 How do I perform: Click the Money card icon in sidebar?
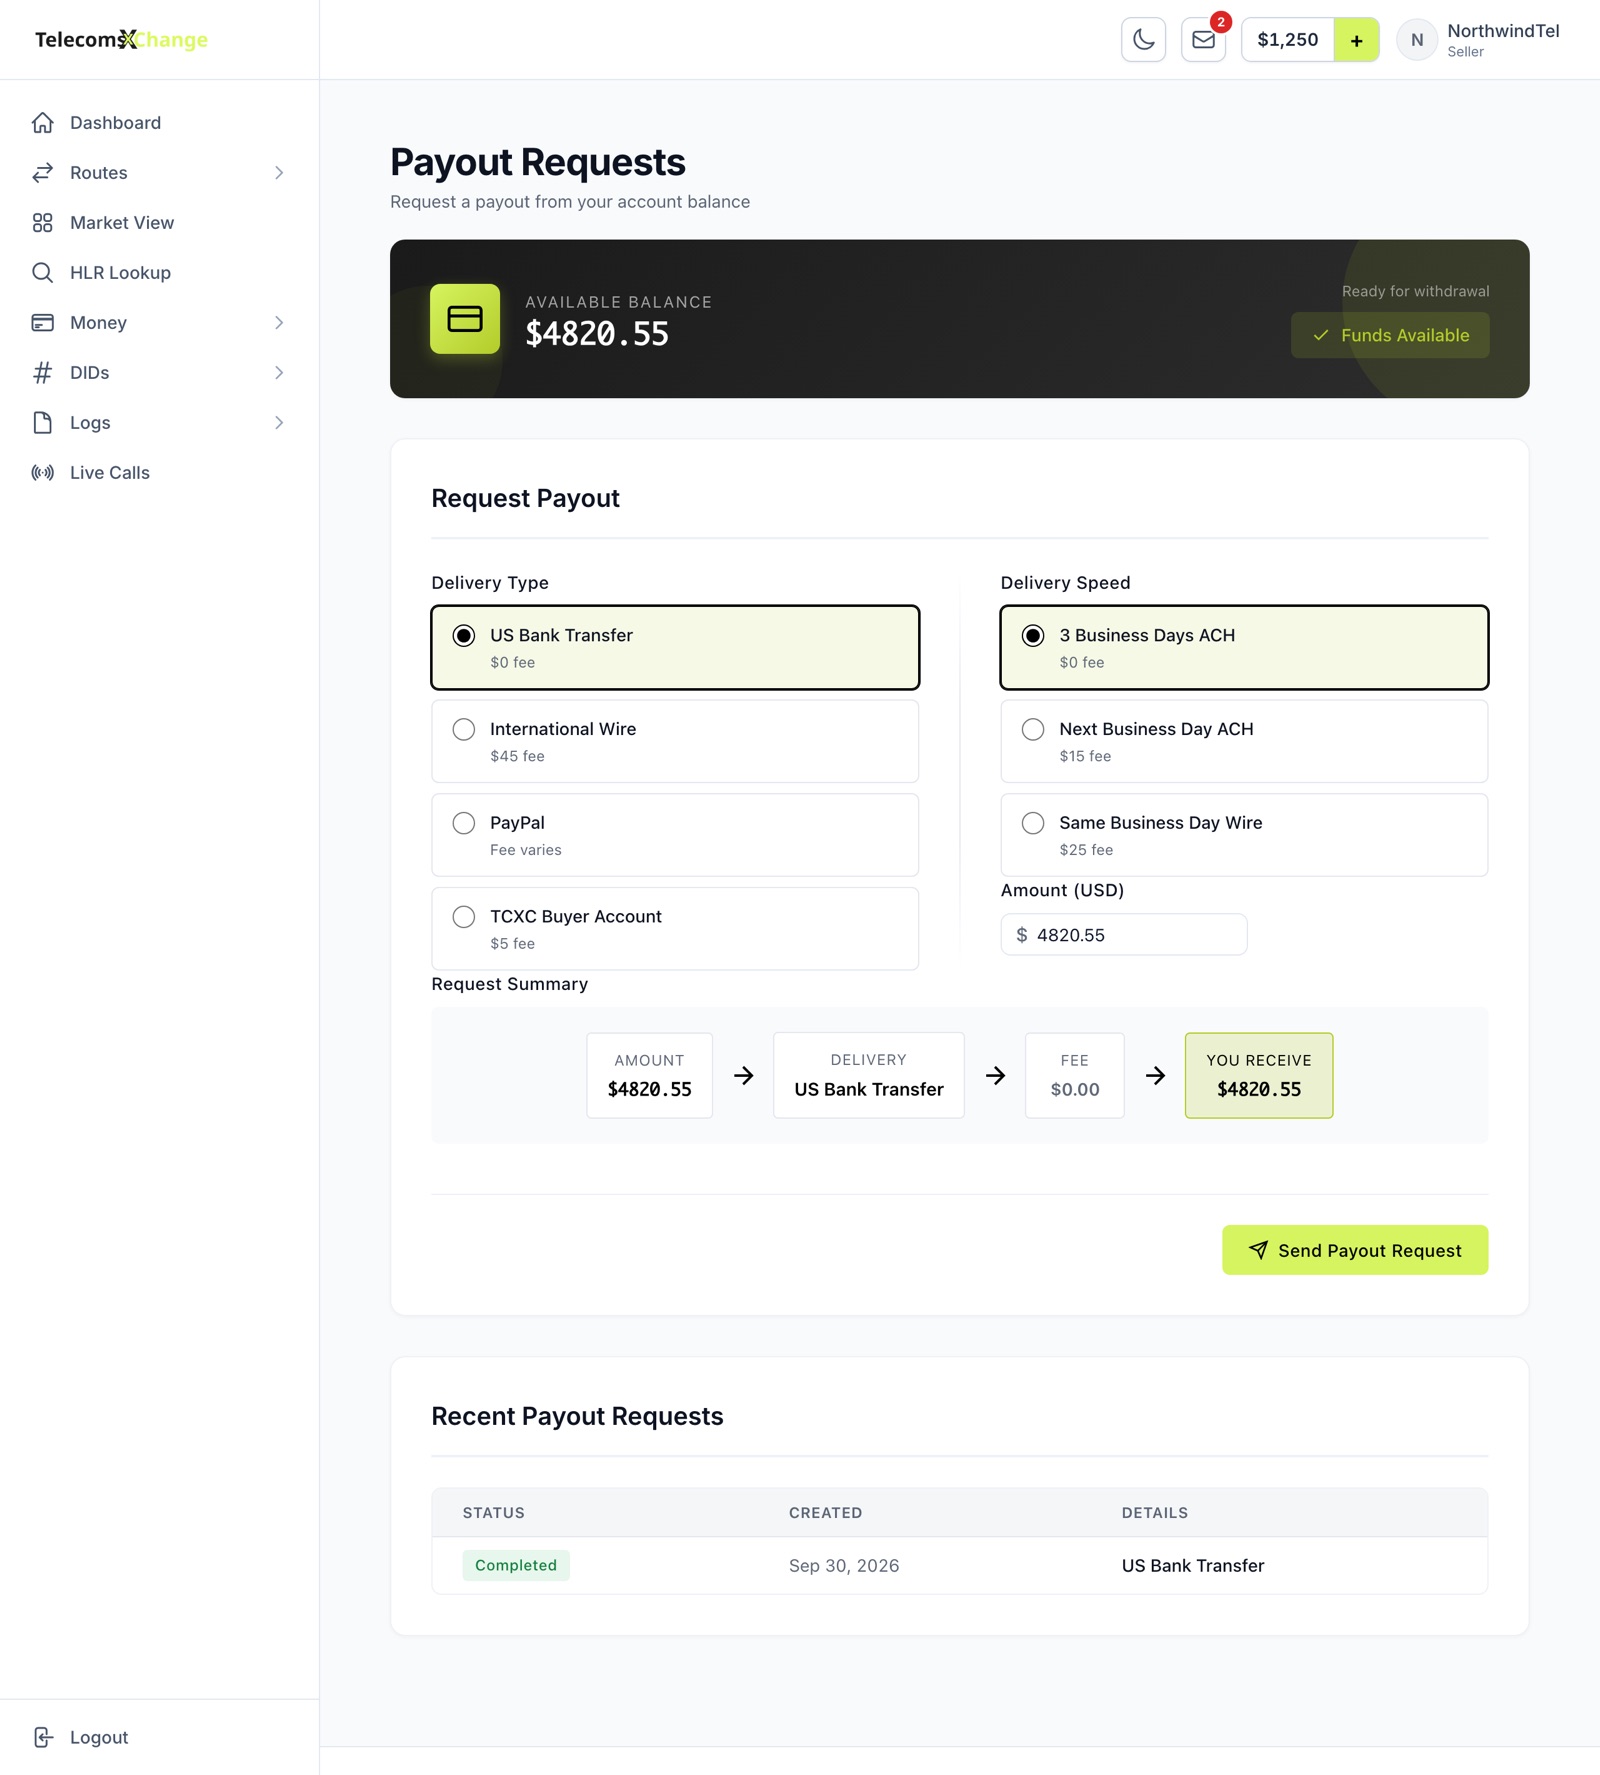click(42, 323)
